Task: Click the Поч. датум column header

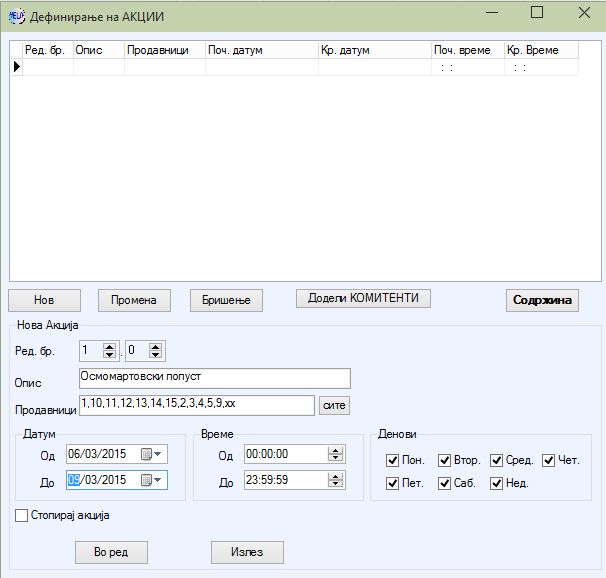Action: pos(262,50)
